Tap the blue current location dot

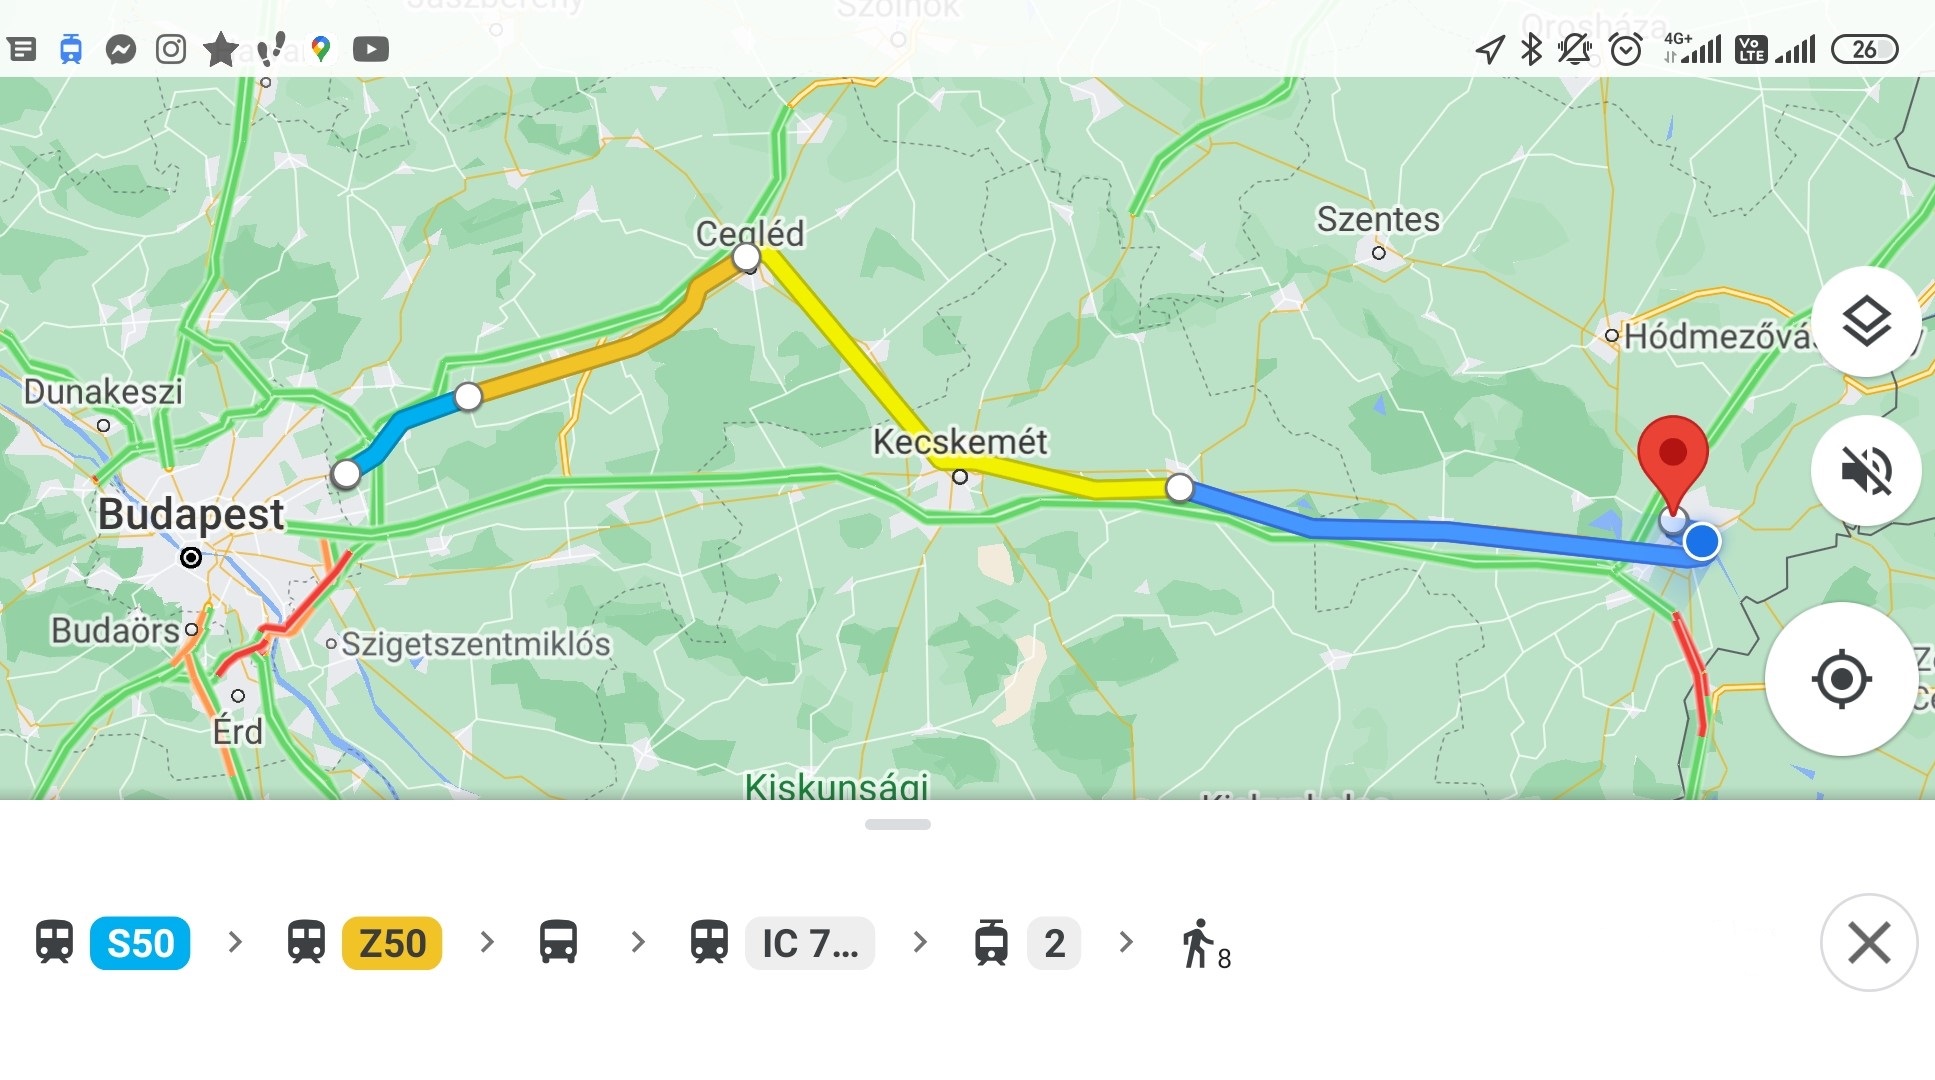(x=1701, y=541)
